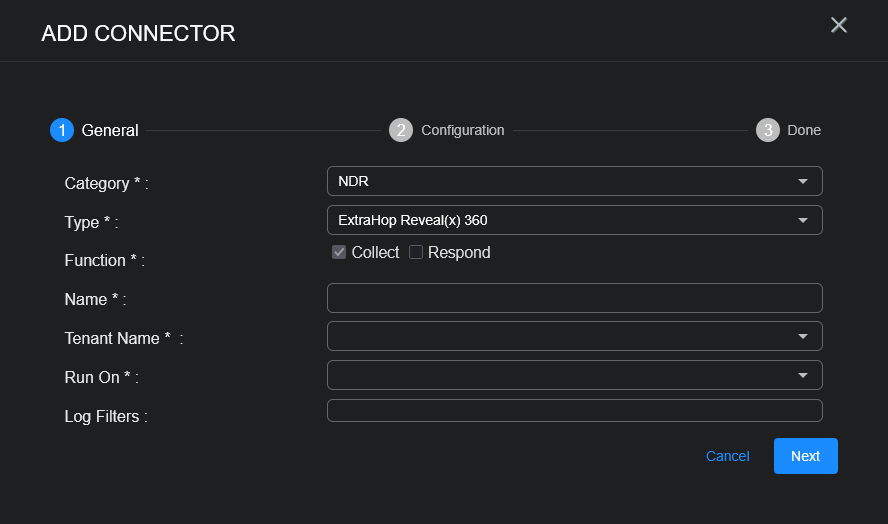Select the Configuration step label
This screenshot has height=524, width=888.
click(462, 130)
